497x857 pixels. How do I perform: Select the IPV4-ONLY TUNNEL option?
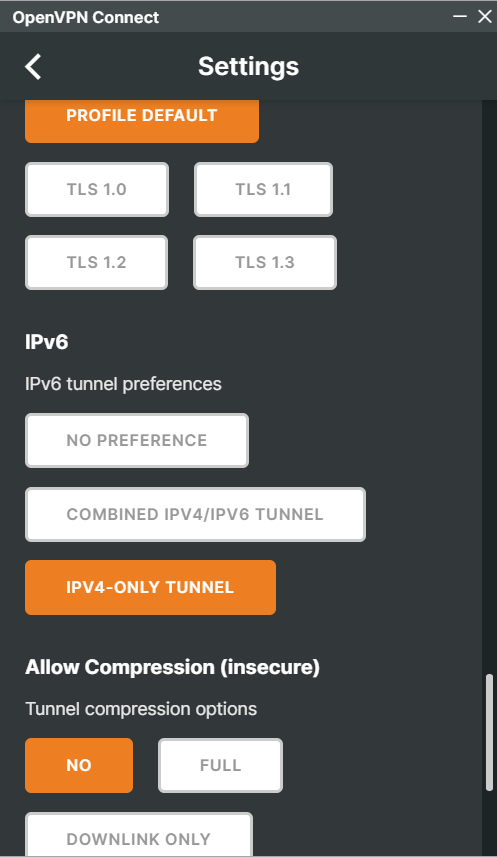150,588
